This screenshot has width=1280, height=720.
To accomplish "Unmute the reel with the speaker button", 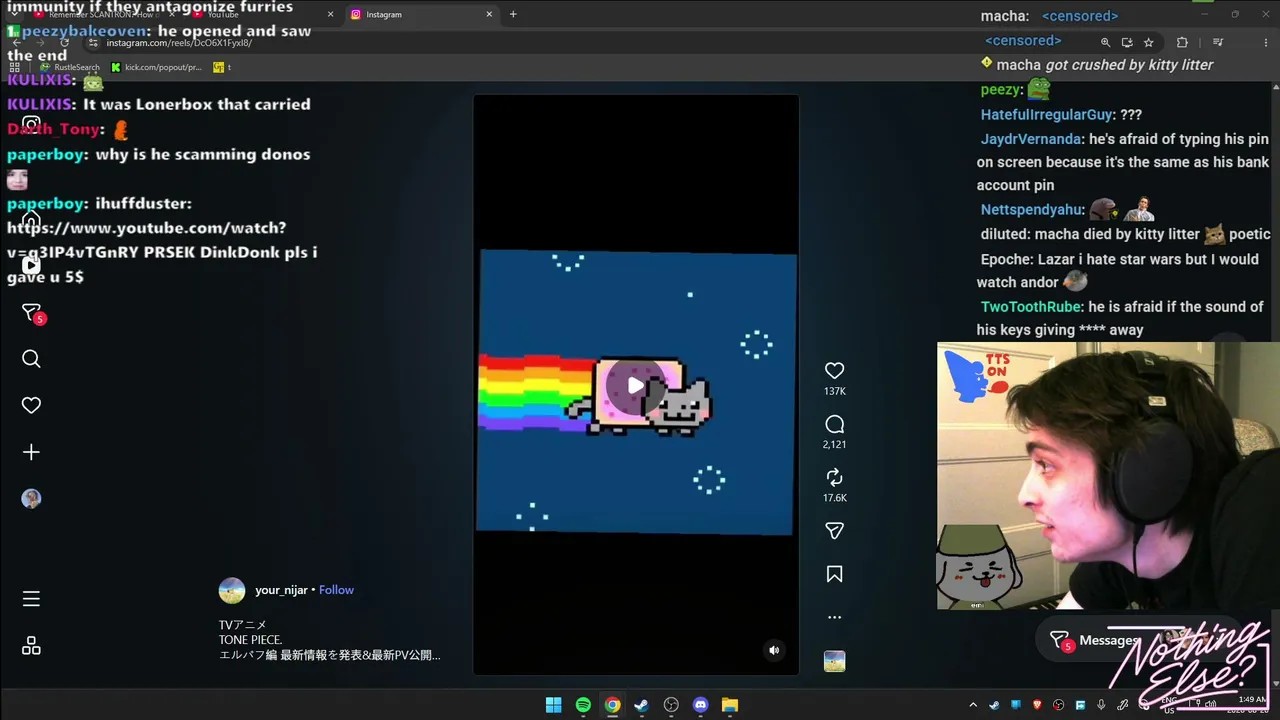I will pos(773,650).
